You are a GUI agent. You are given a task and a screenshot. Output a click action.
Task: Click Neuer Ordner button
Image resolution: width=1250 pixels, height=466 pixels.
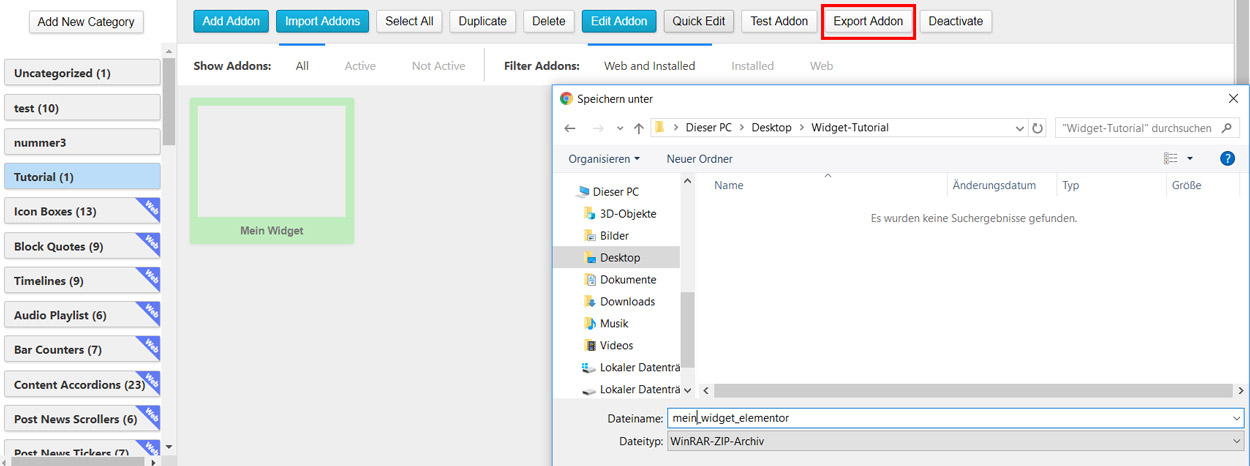pyautogui.click(x=699, y=159)
